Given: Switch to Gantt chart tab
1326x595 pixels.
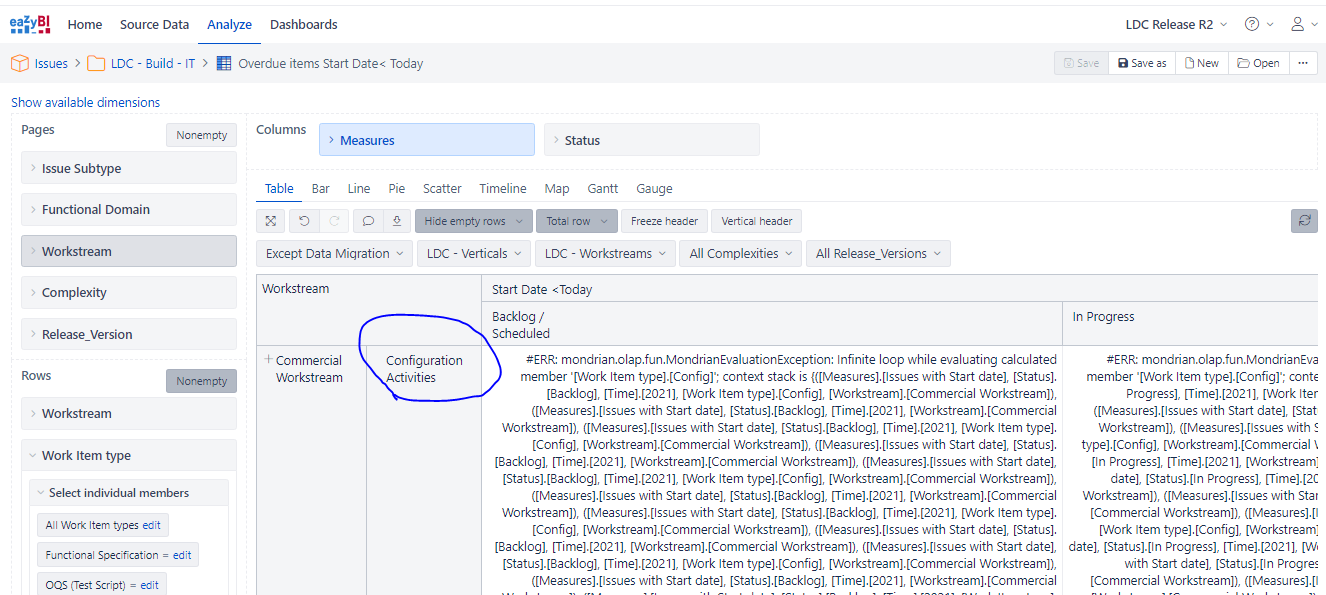Looking at the screenshot, I should 603,189.
